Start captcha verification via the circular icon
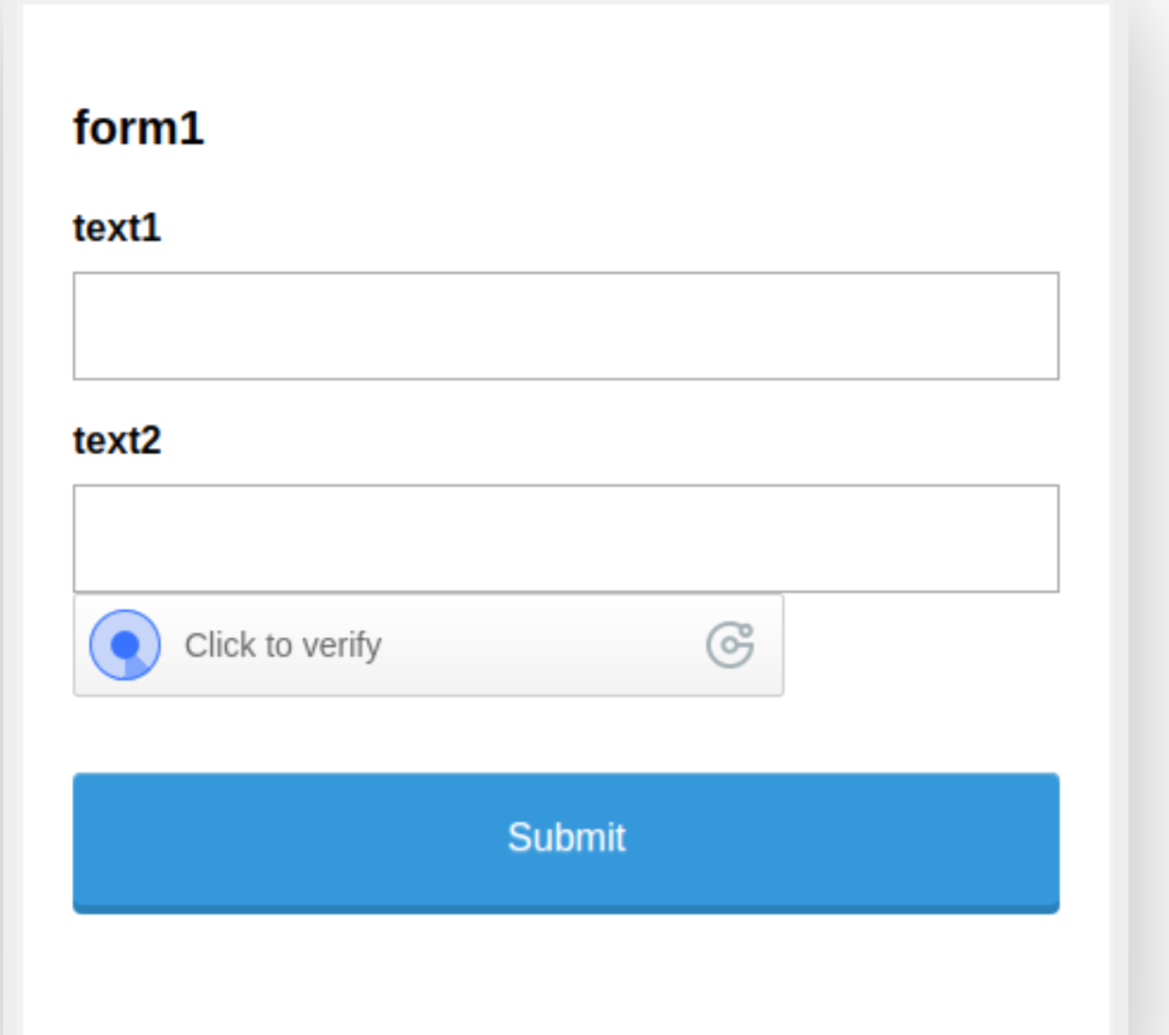 click(x=125, y=645)
